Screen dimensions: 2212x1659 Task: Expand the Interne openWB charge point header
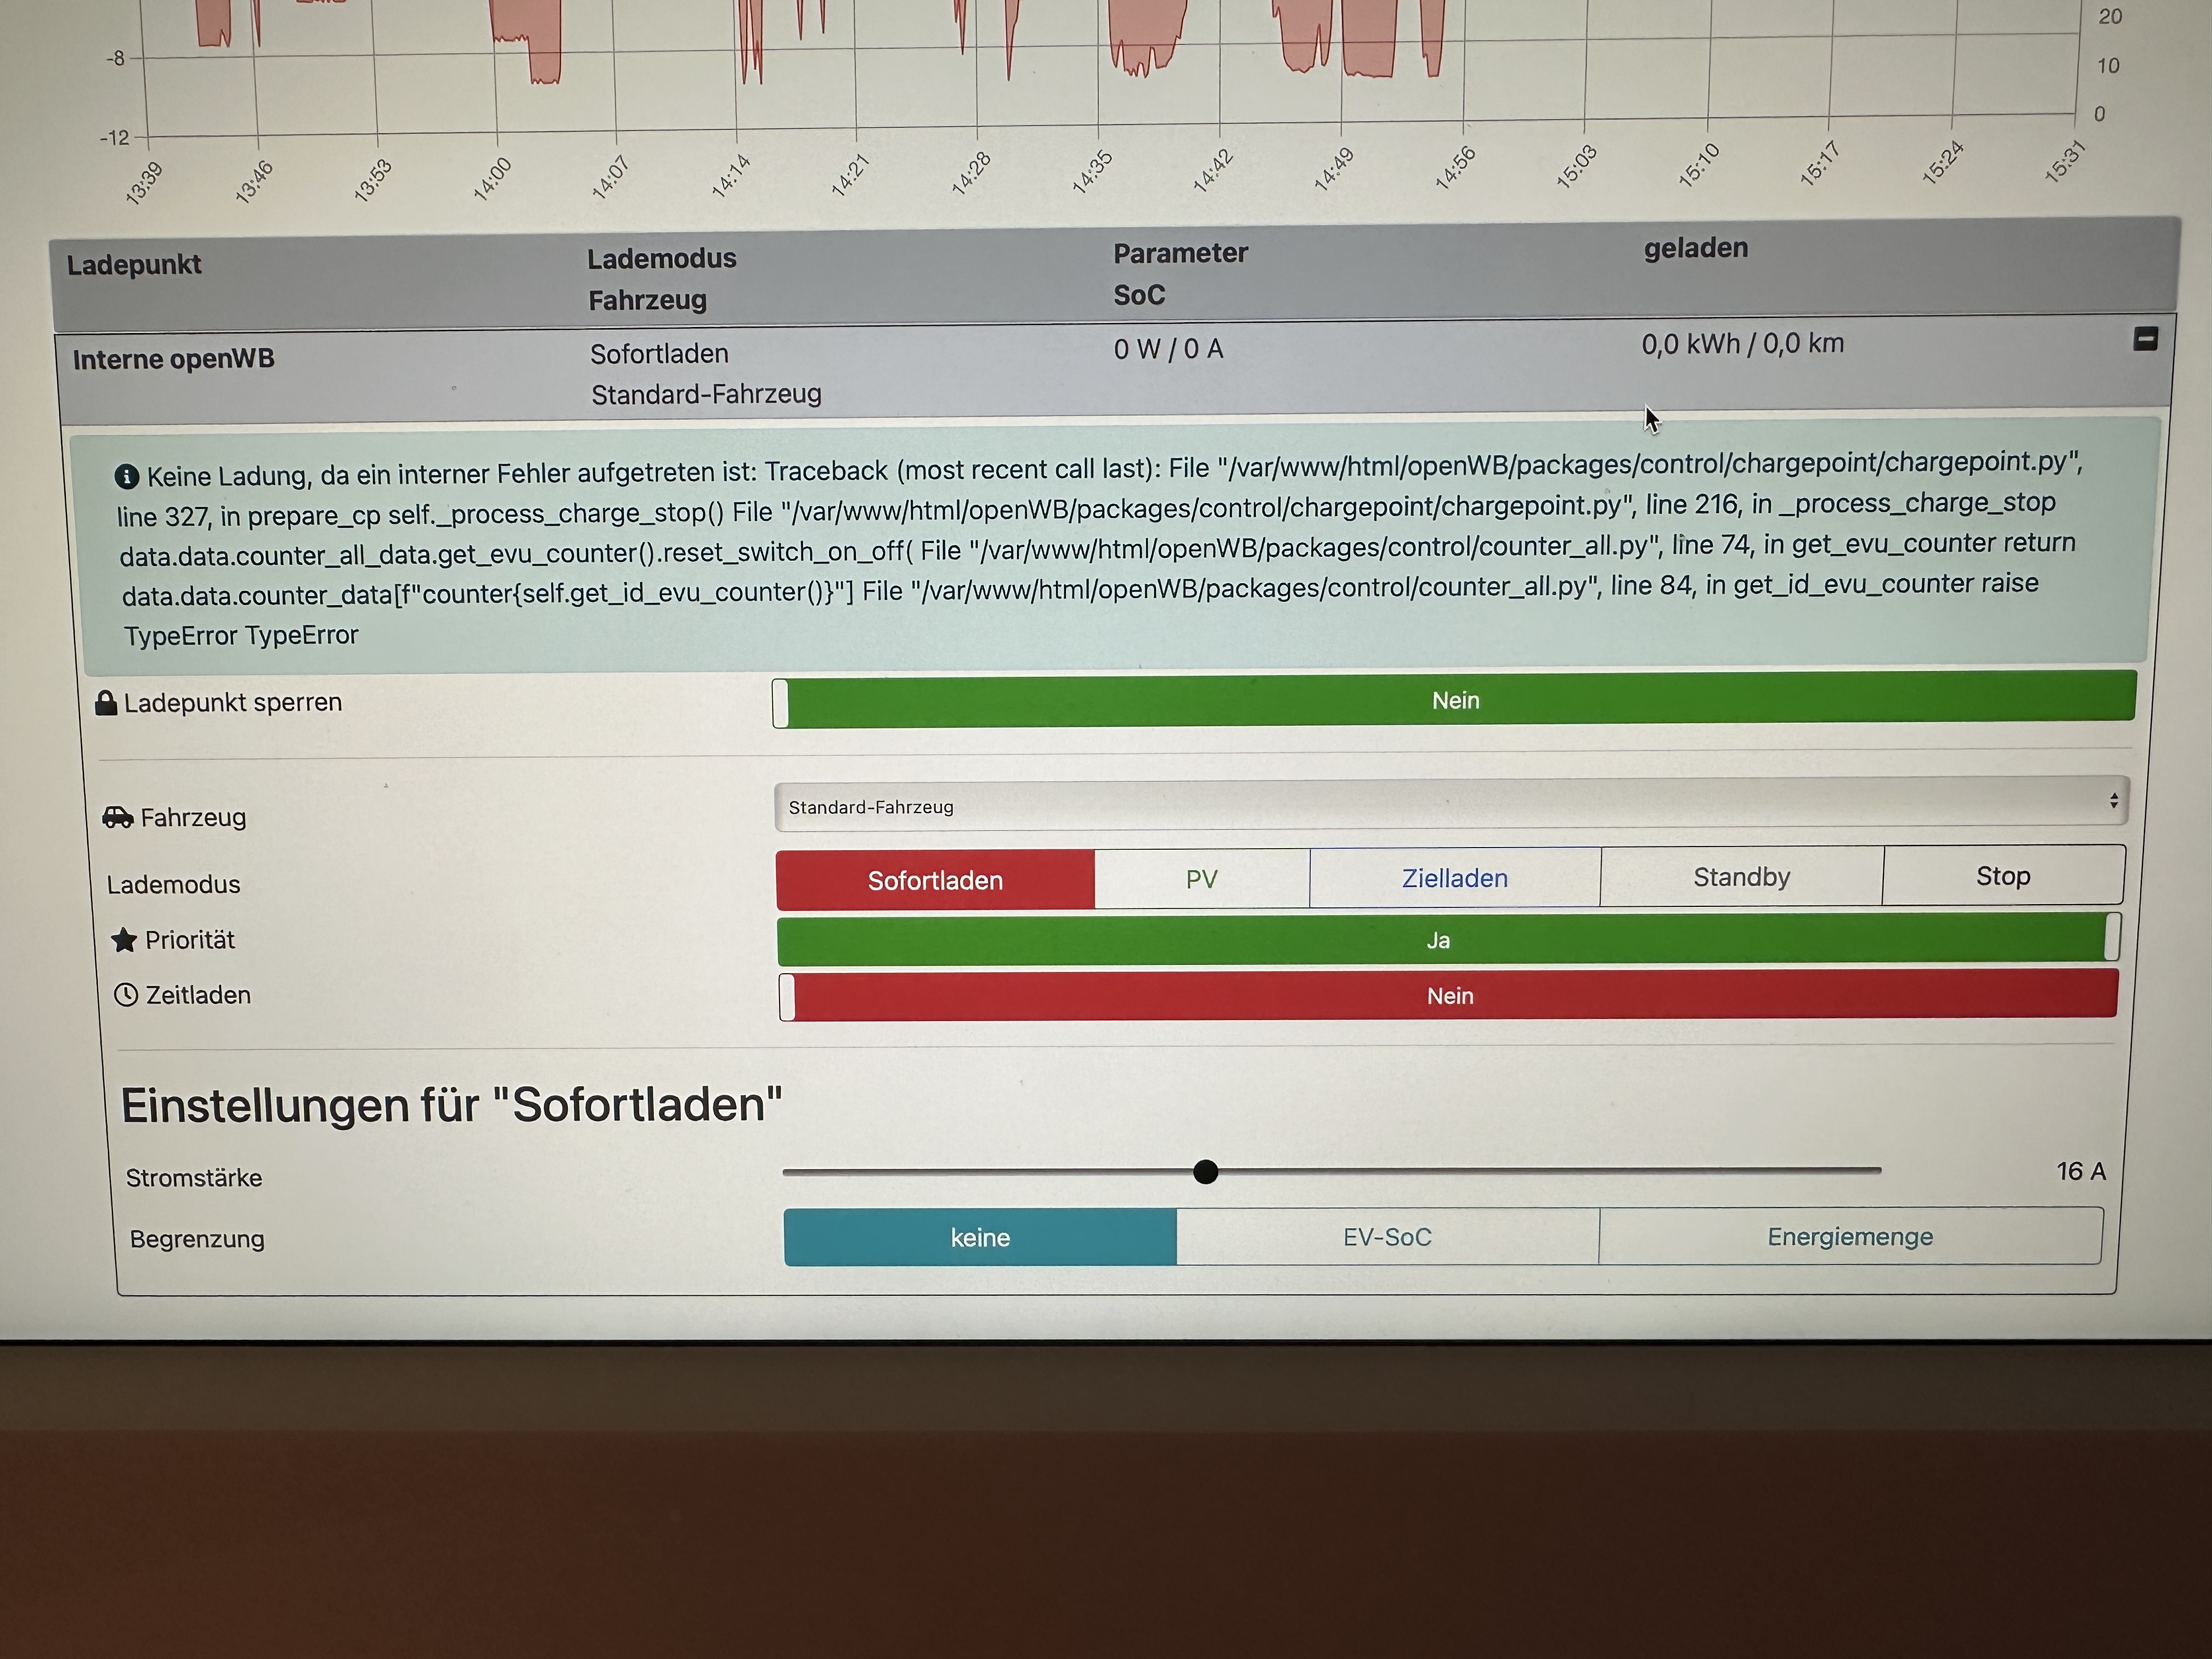pos(174,360)
